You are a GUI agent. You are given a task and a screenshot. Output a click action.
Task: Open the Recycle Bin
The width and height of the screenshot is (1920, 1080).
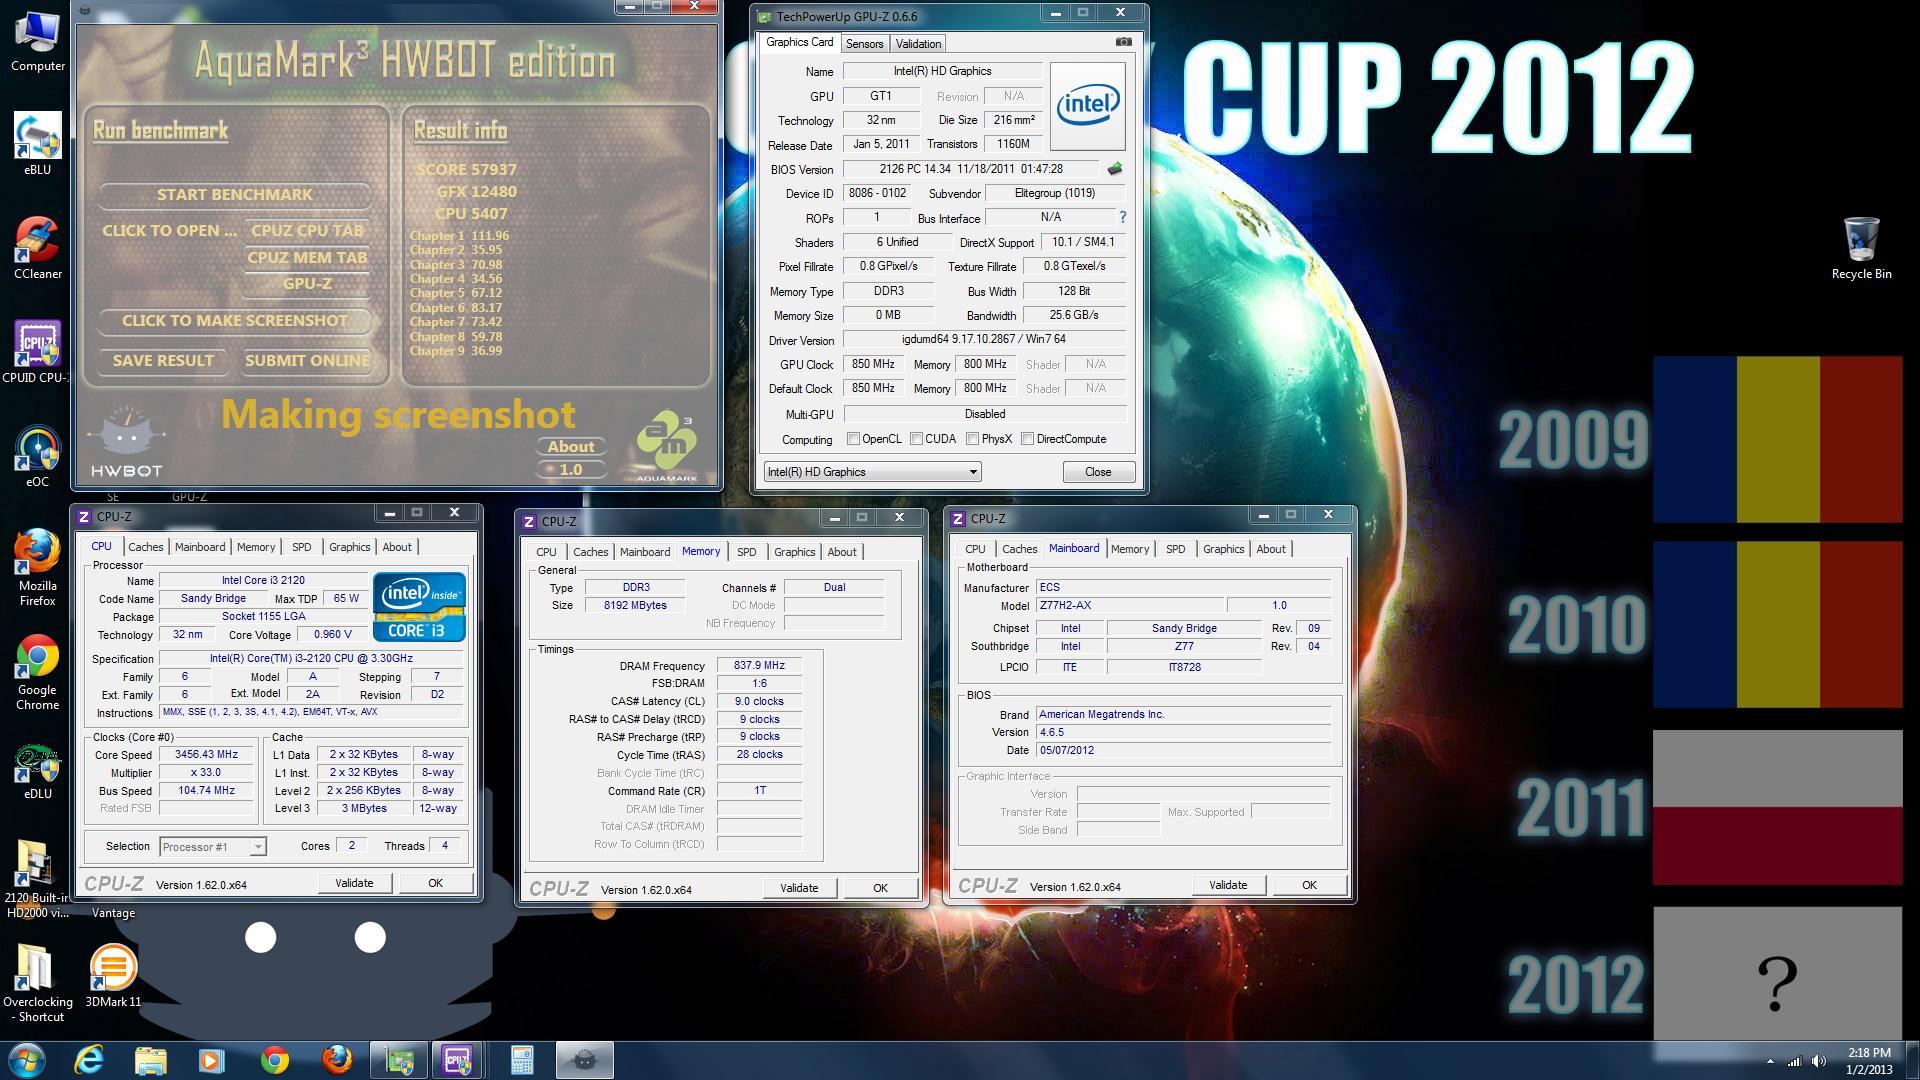coord(1861,248)
